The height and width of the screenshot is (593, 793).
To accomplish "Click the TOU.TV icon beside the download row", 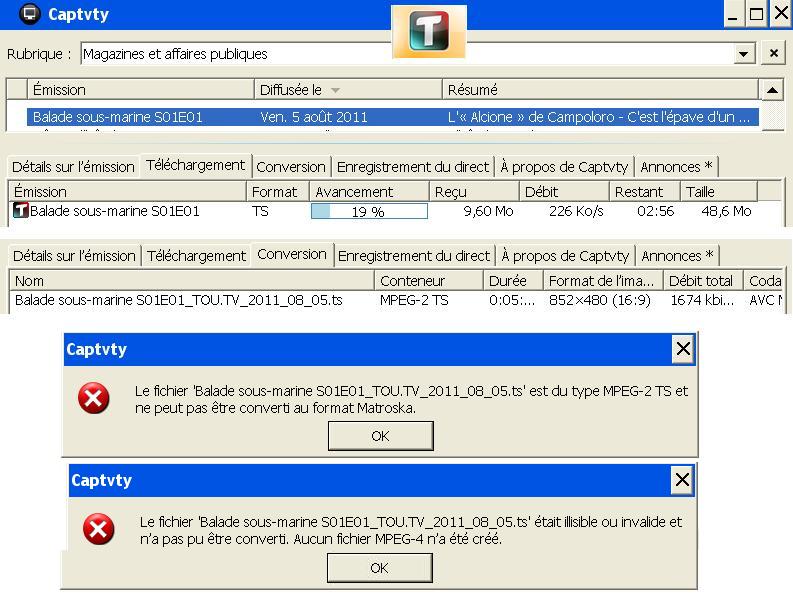I will point(21,211).
